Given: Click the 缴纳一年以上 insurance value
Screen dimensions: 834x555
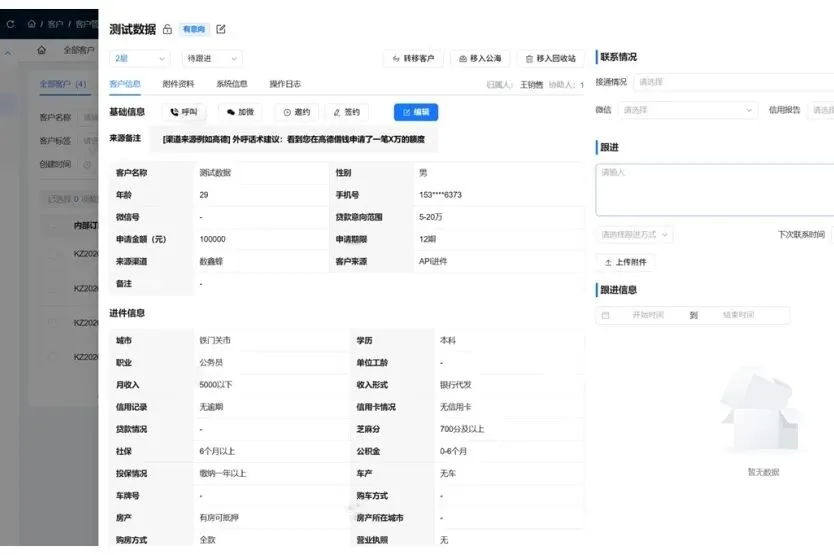Looking at the screenshot, I should pos(223,474).
